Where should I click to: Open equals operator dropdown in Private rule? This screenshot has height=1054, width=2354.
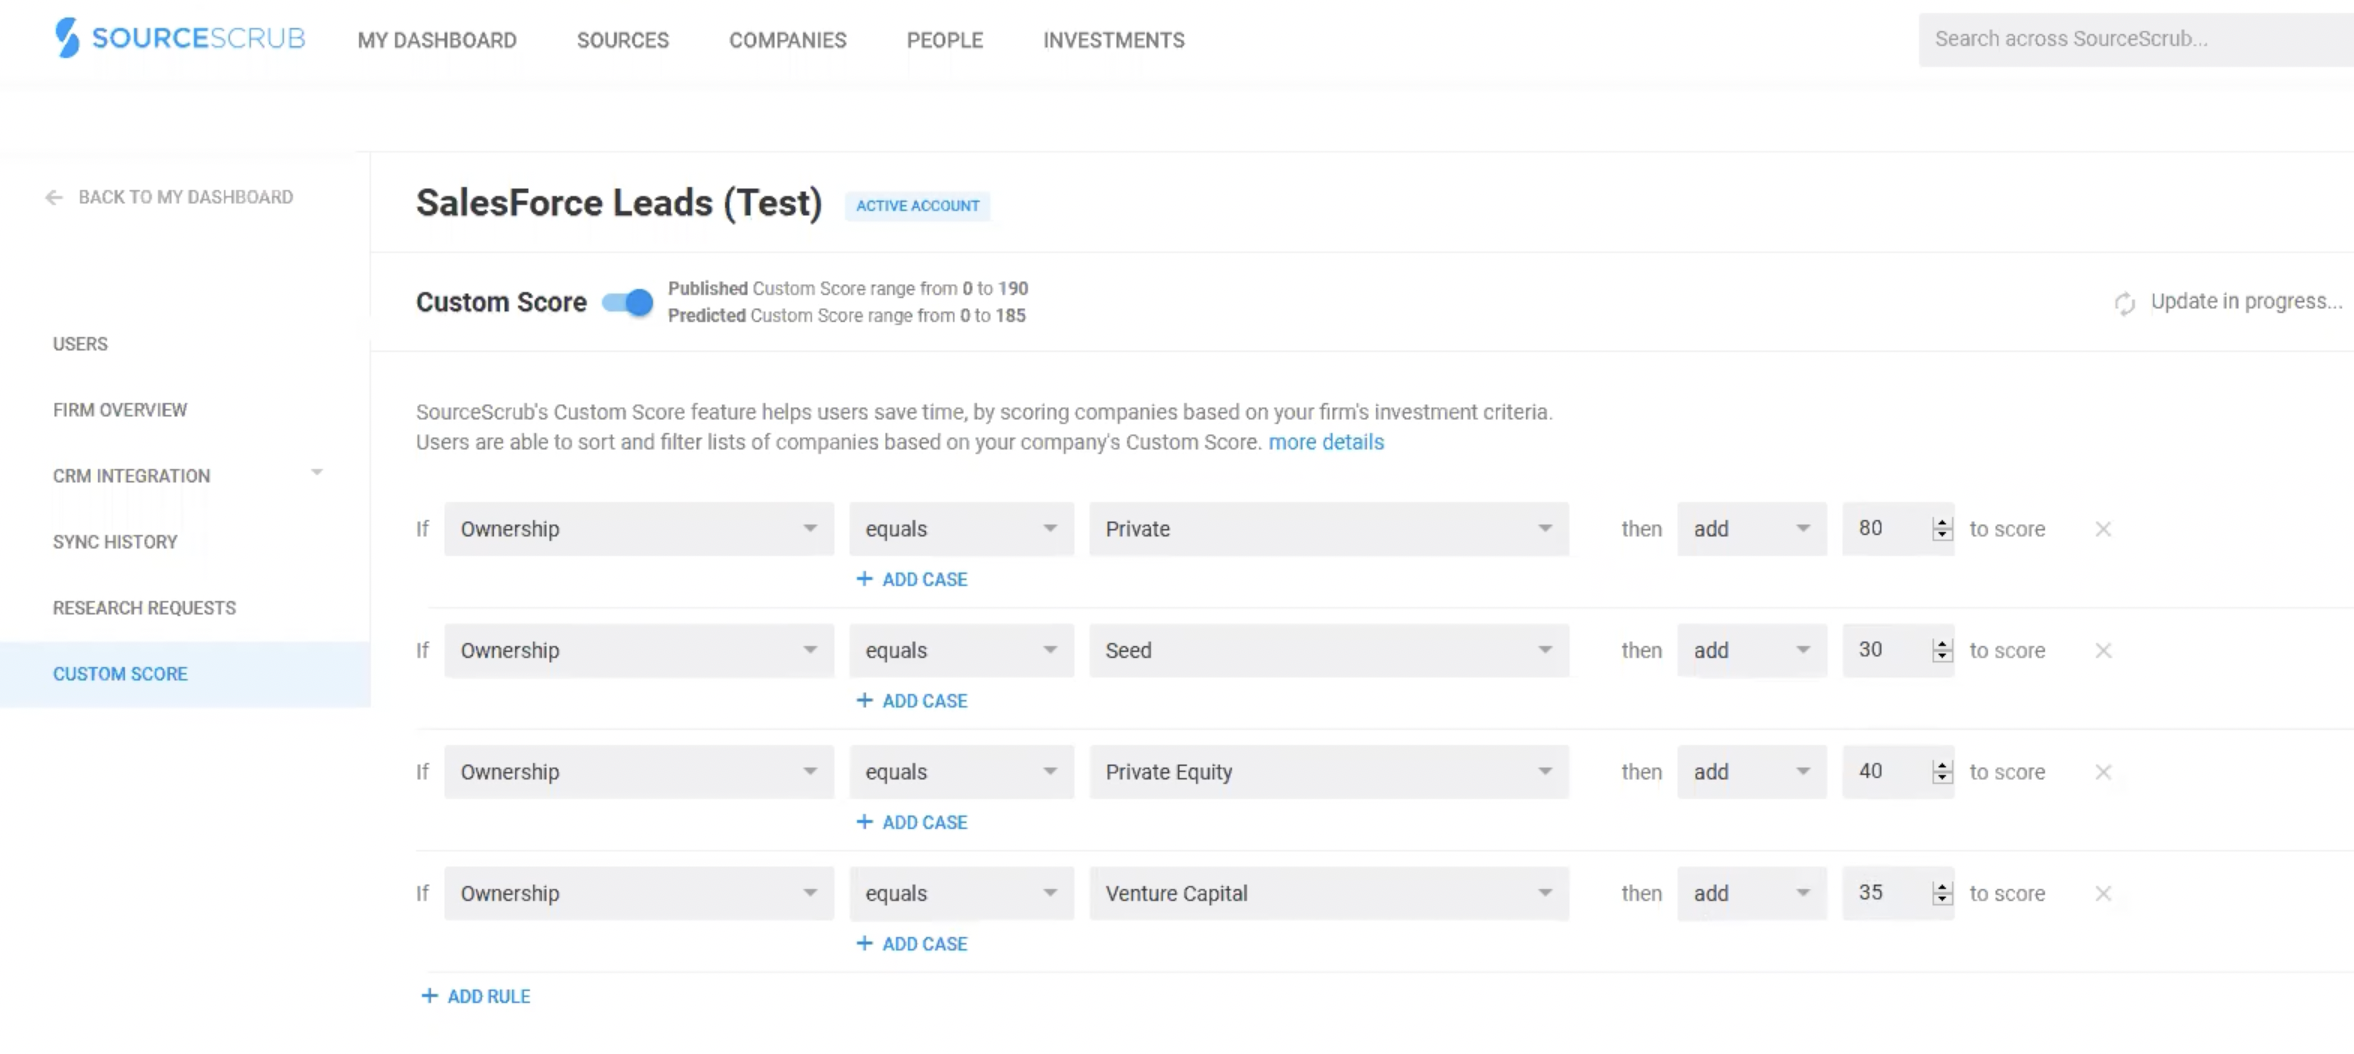click(961, 529)
